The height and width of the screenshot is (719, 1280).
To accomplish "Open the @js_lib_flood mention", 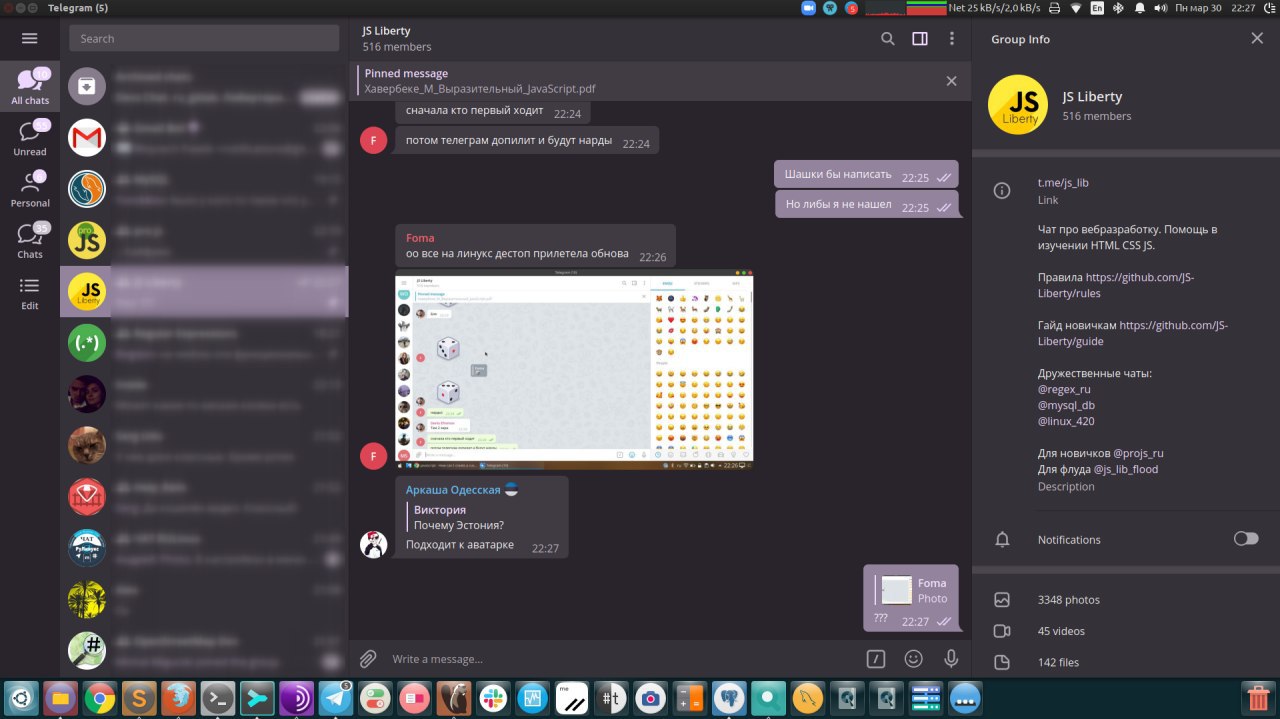I will [1125, 469].
